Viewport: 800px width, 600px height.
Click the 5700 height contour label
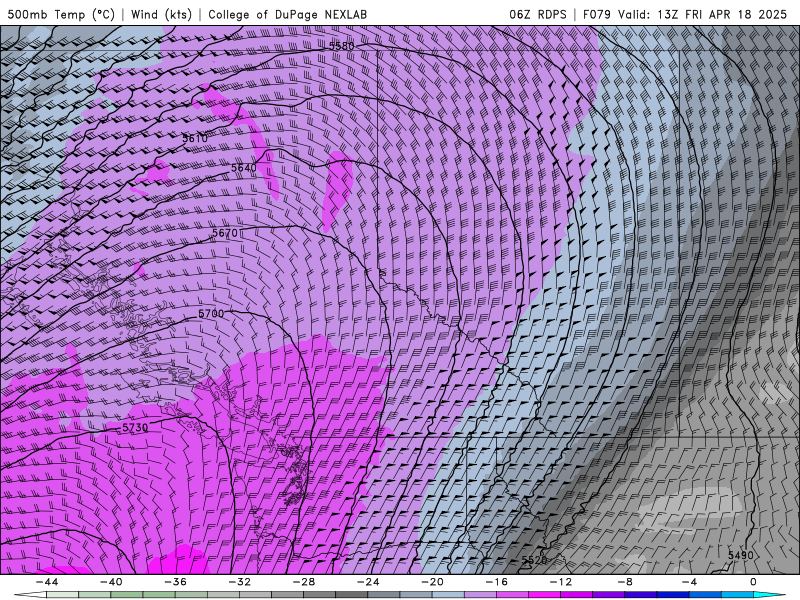211,313
